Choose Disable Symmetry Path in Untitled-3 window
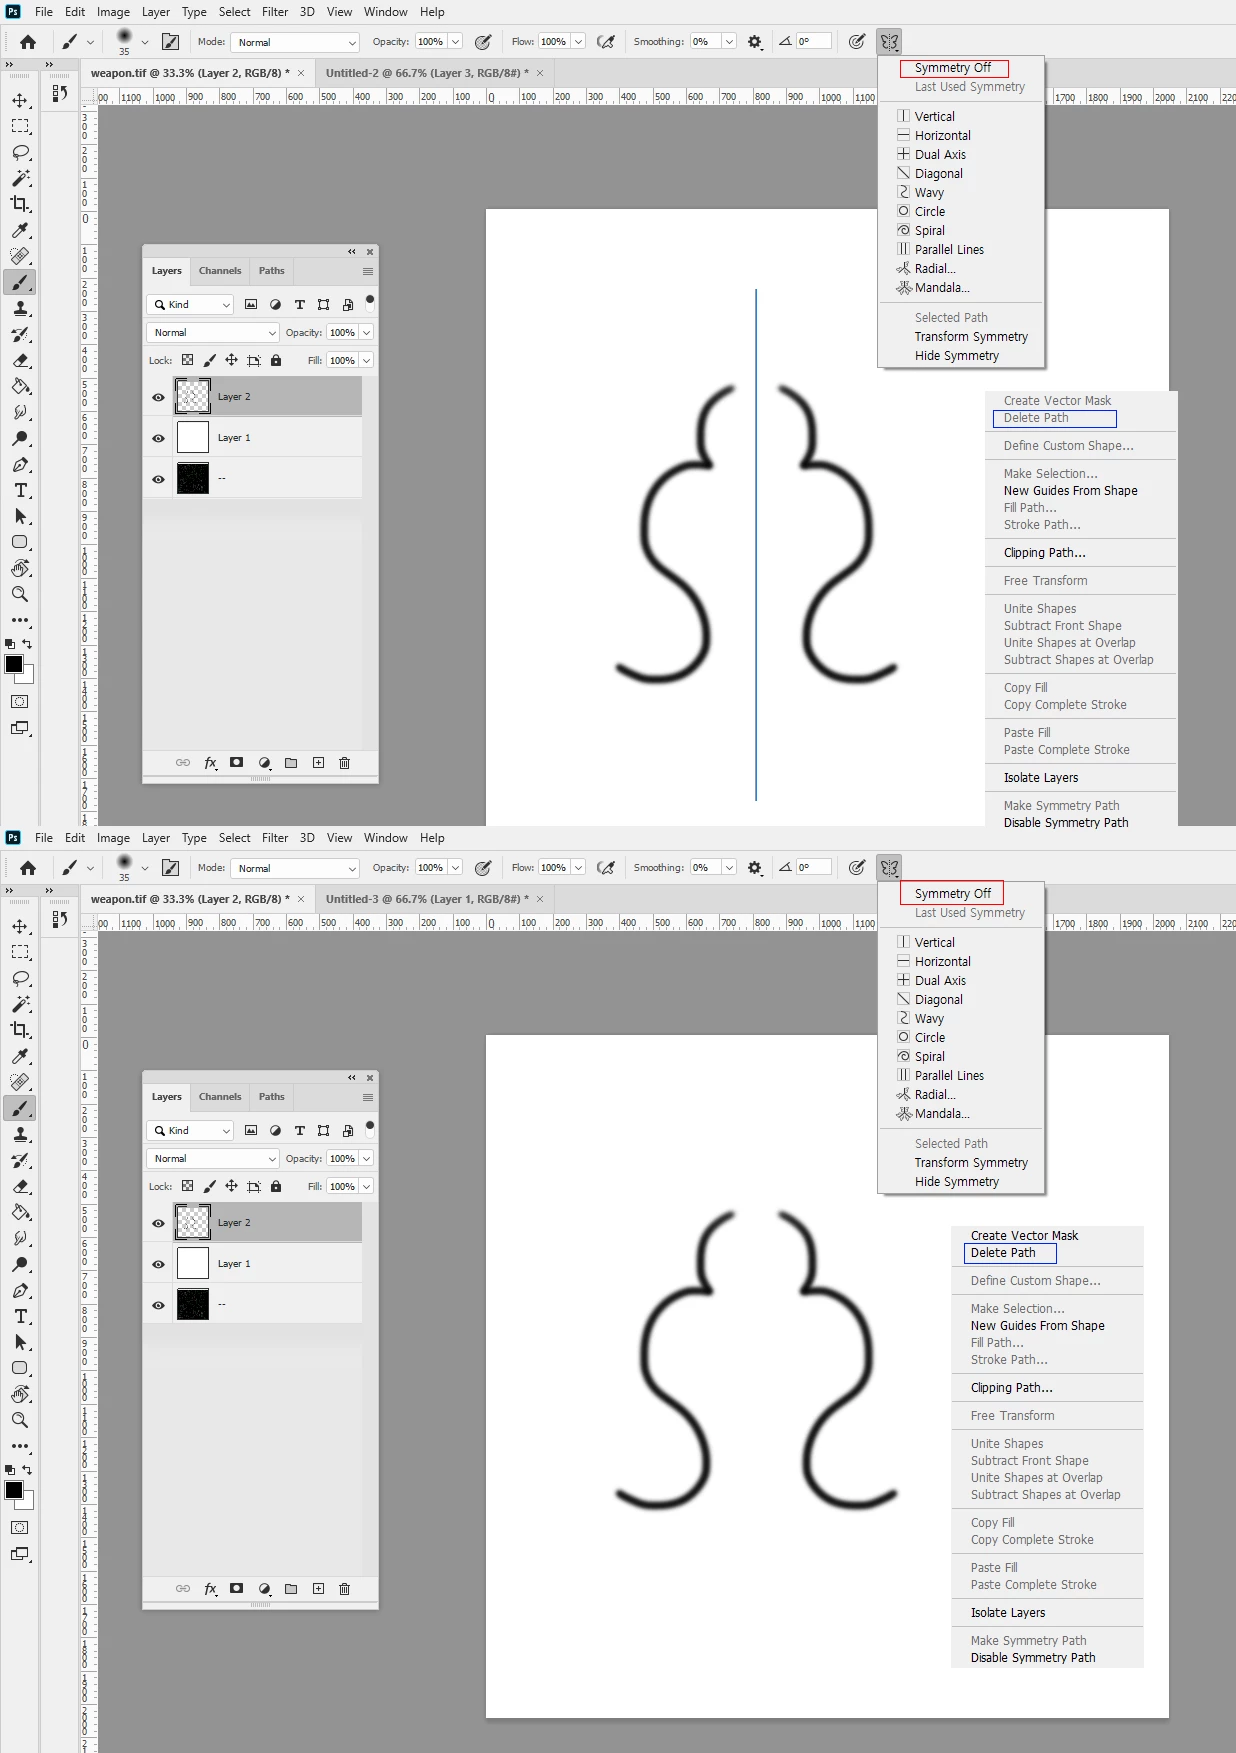 1033,1658
